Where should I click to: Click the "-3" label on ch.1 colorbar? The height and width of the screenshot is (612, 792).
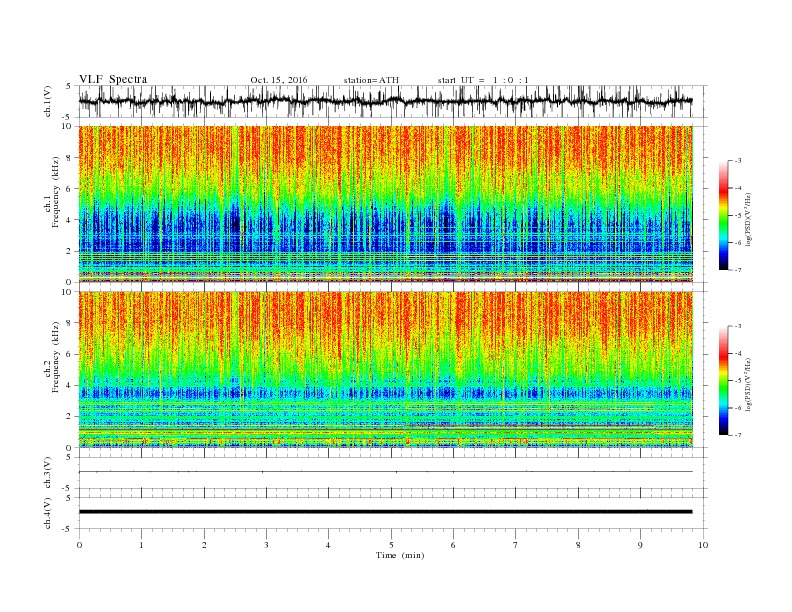[737, 161]
